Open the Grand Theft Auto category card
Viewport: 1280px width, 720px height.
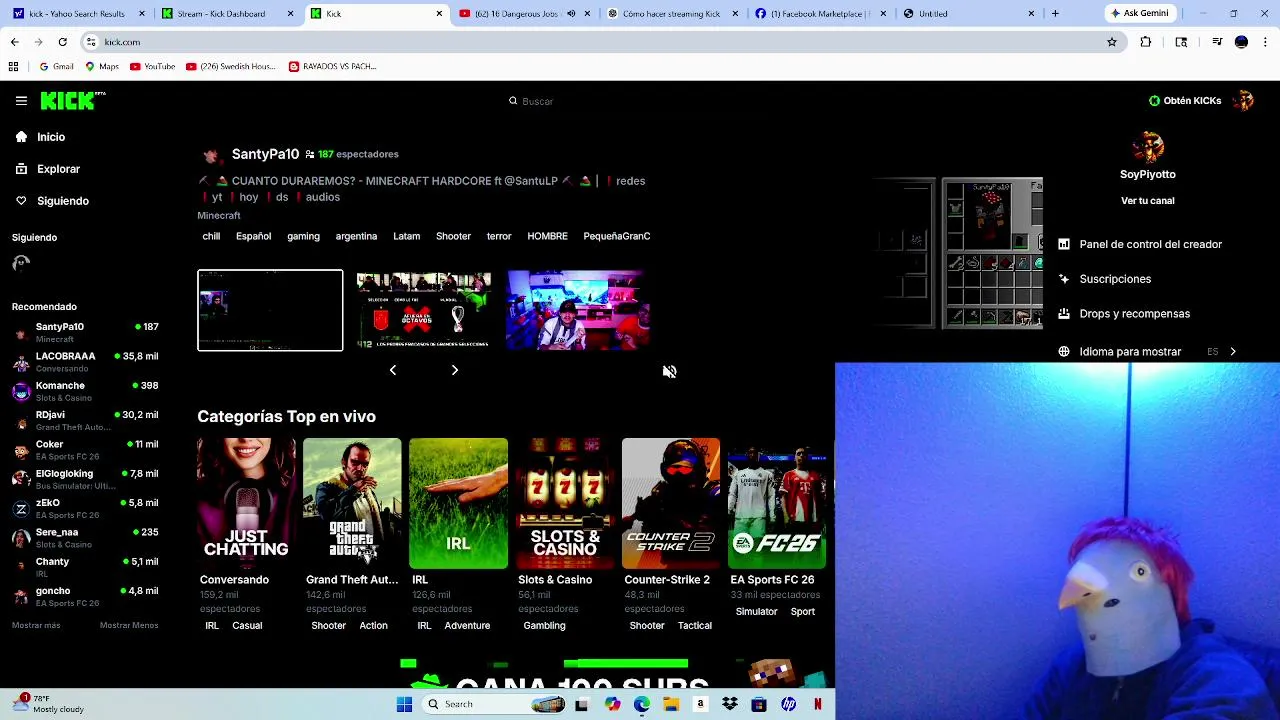[352, 503]
